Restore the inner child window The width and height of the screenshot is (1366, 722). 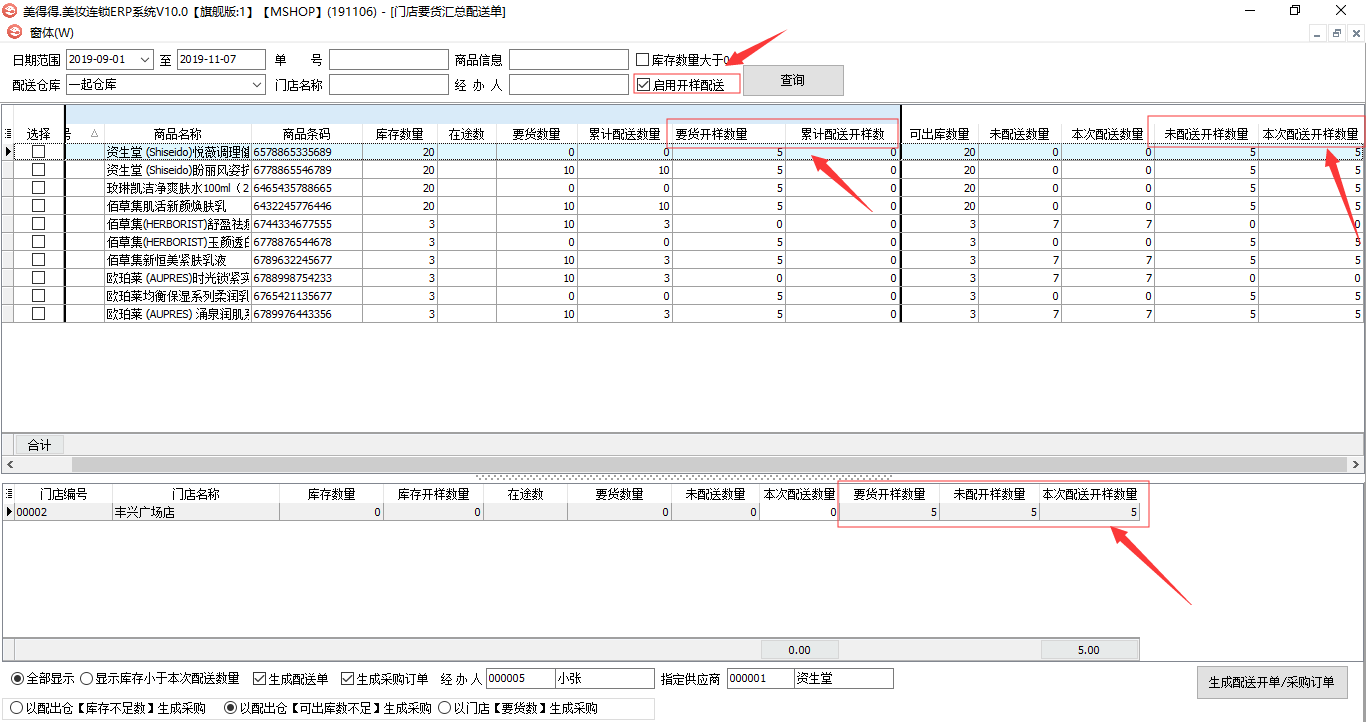coord(1337,33)
